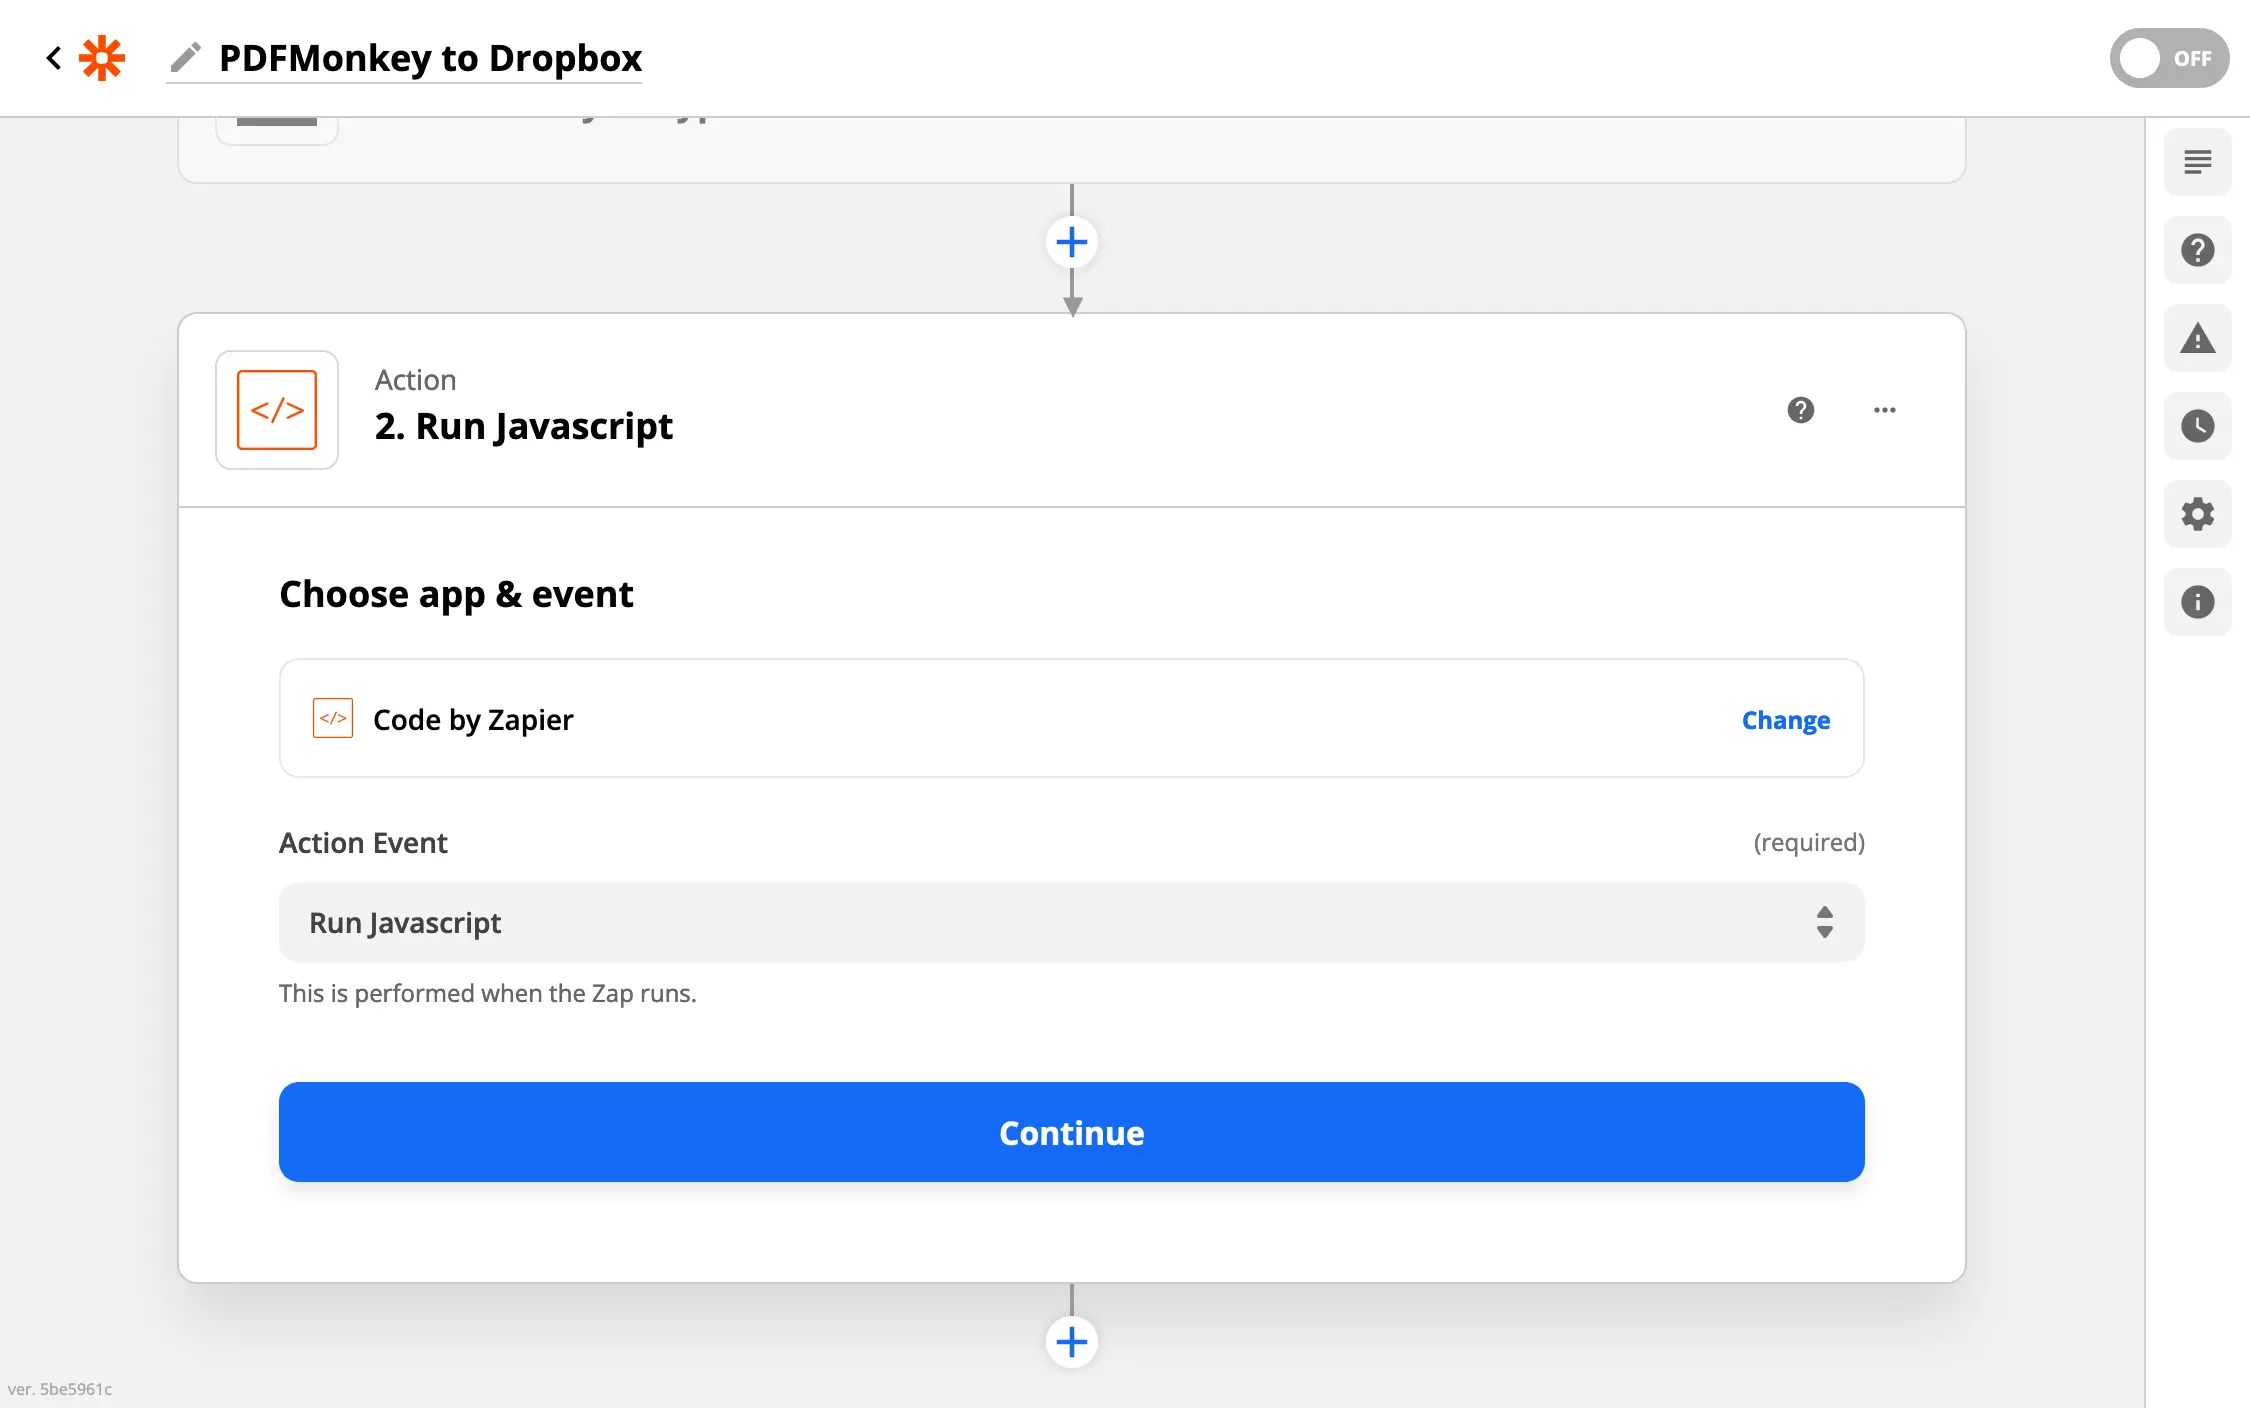Add a step above Run Javascript
2250x1408 pixels.
tap(1071, 241)
